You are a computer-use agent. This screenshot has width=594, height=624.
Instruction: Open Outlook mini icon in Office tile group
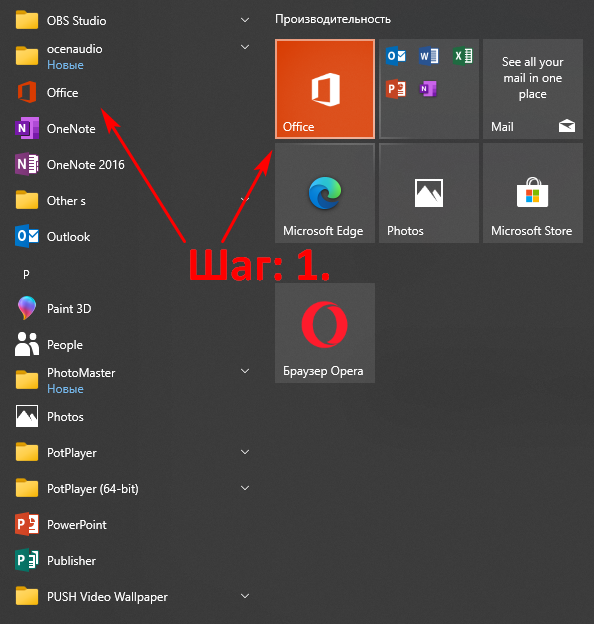pyautogui.click(x=396, y=56)
